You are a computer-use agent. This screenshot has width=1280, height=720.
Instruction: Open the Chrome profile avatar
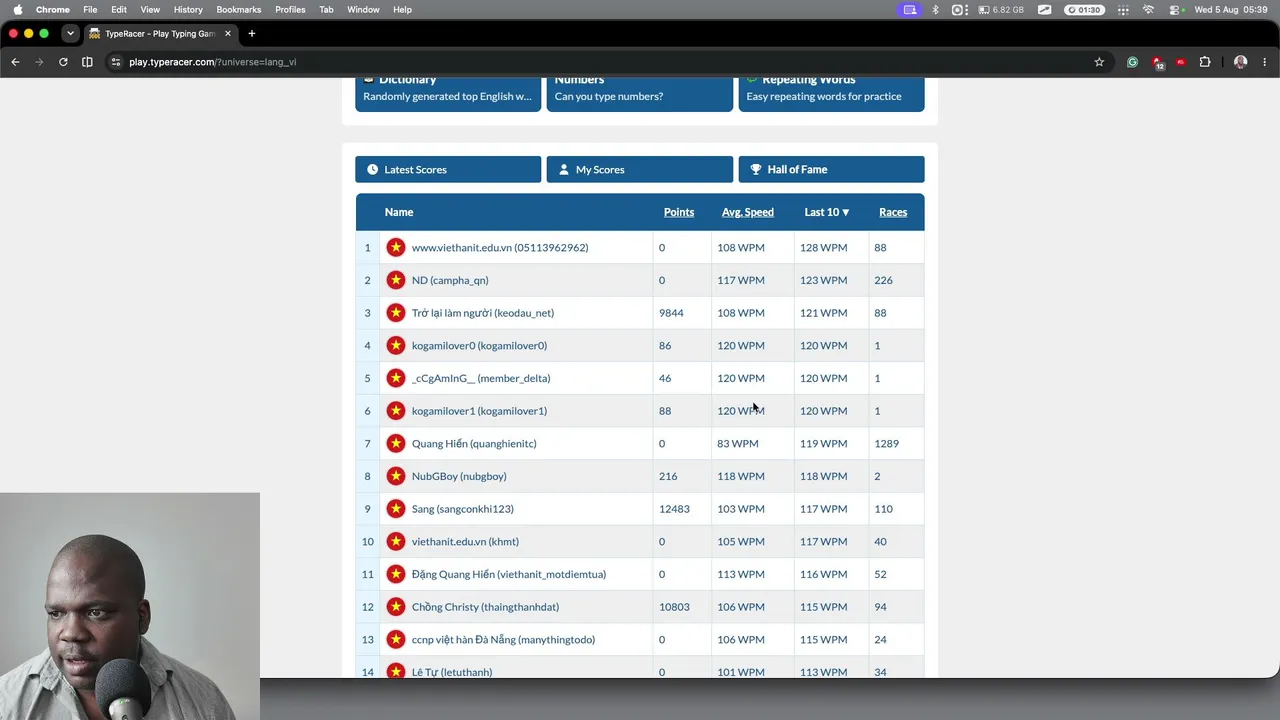pyautogui.click(x=1240, y=62)
